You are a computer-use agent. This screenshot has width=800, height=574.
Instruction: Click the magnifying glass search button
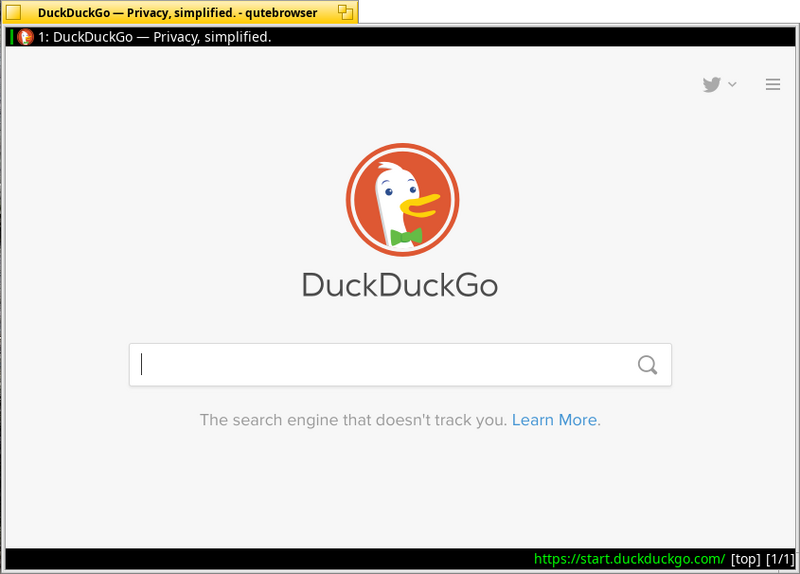click(647, 365)
